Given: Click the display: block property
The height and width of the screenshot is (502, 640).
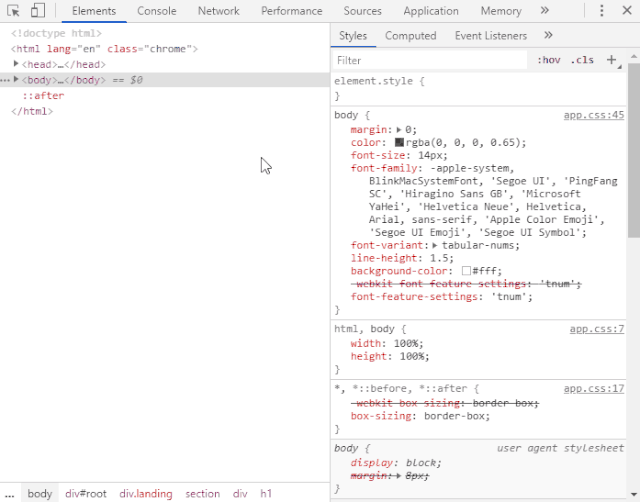Looking at the screenshot, I should (396, 463).
